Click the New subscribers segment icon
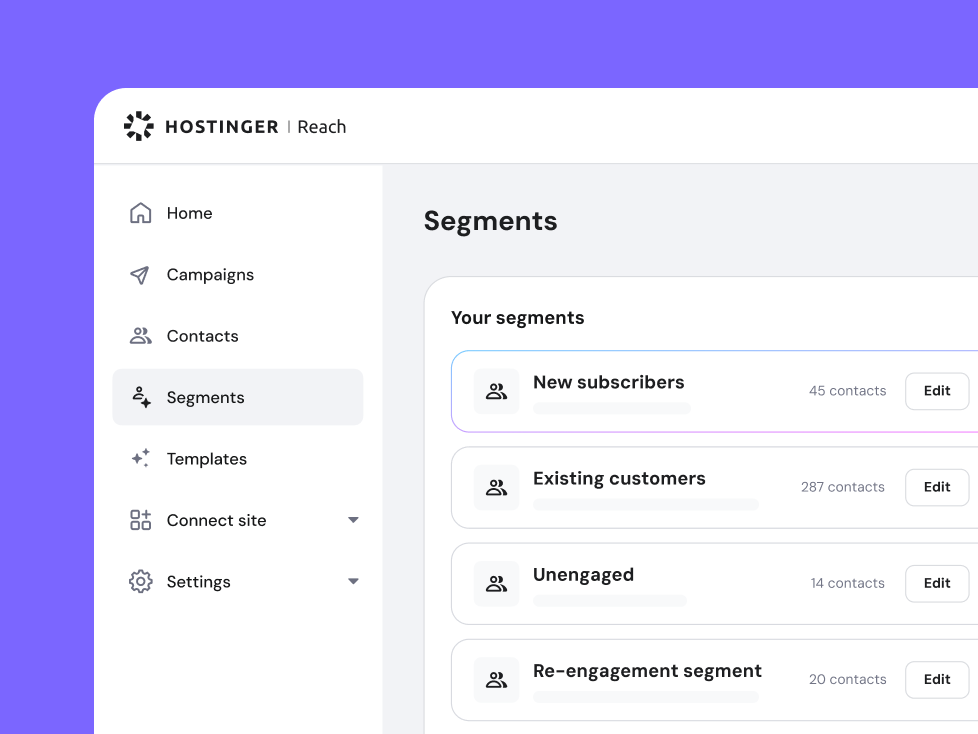This screenshot has width=978, height=734. point(496,391)
